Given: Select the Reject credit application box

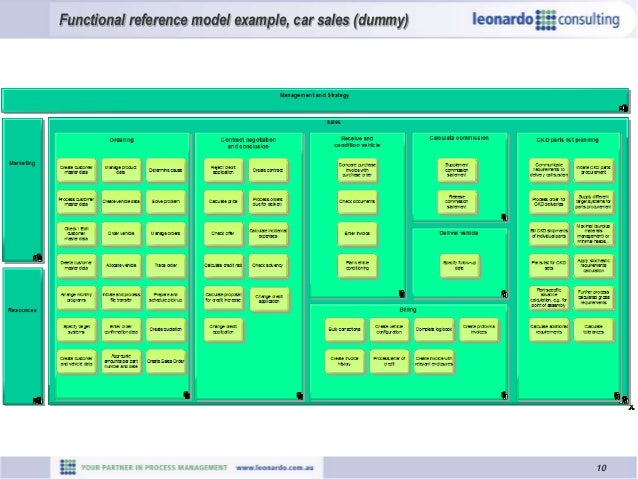Looking at the screenshot, I should coord(223,170).
